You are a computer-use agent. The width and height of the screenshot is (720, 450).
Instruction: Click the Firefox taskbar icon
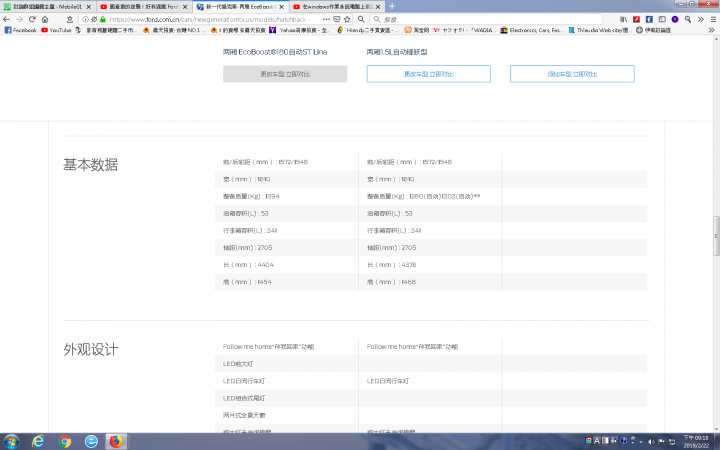(116, 442)
